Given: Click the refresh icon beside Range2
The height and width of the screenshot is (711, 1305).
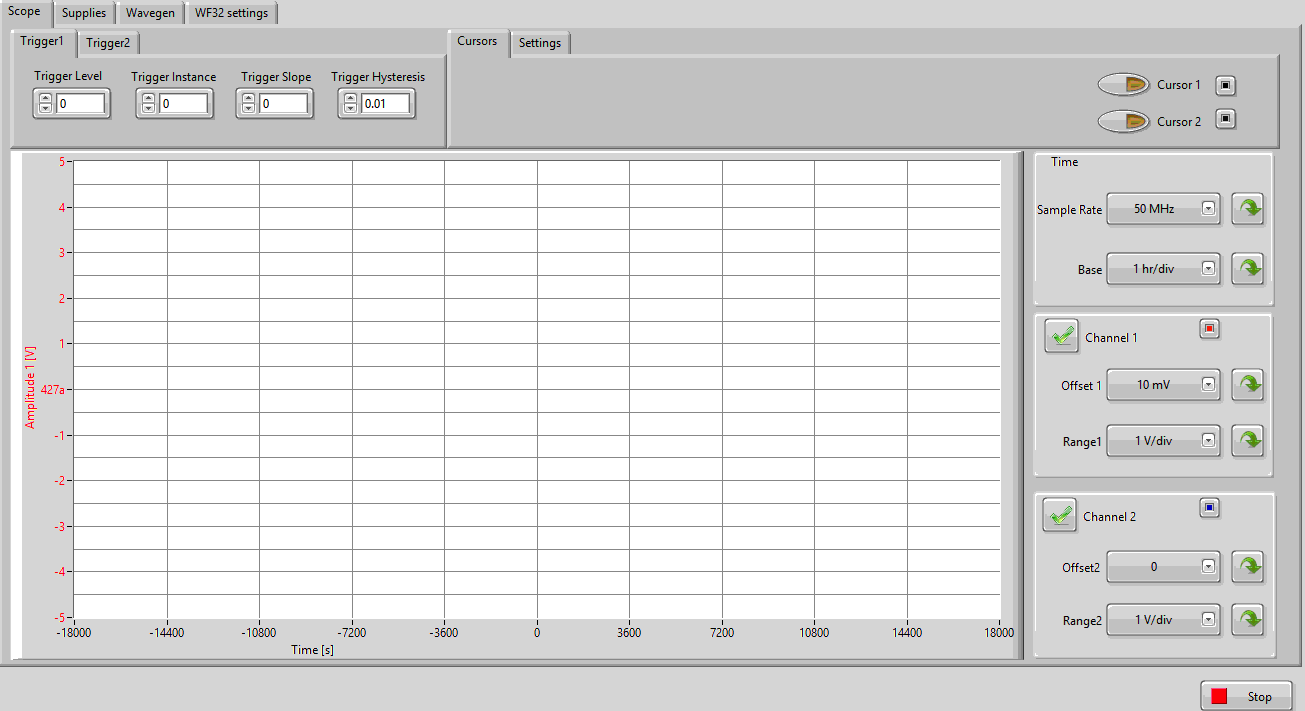Looking at the screenshot, I should (x=1247, y=620).
